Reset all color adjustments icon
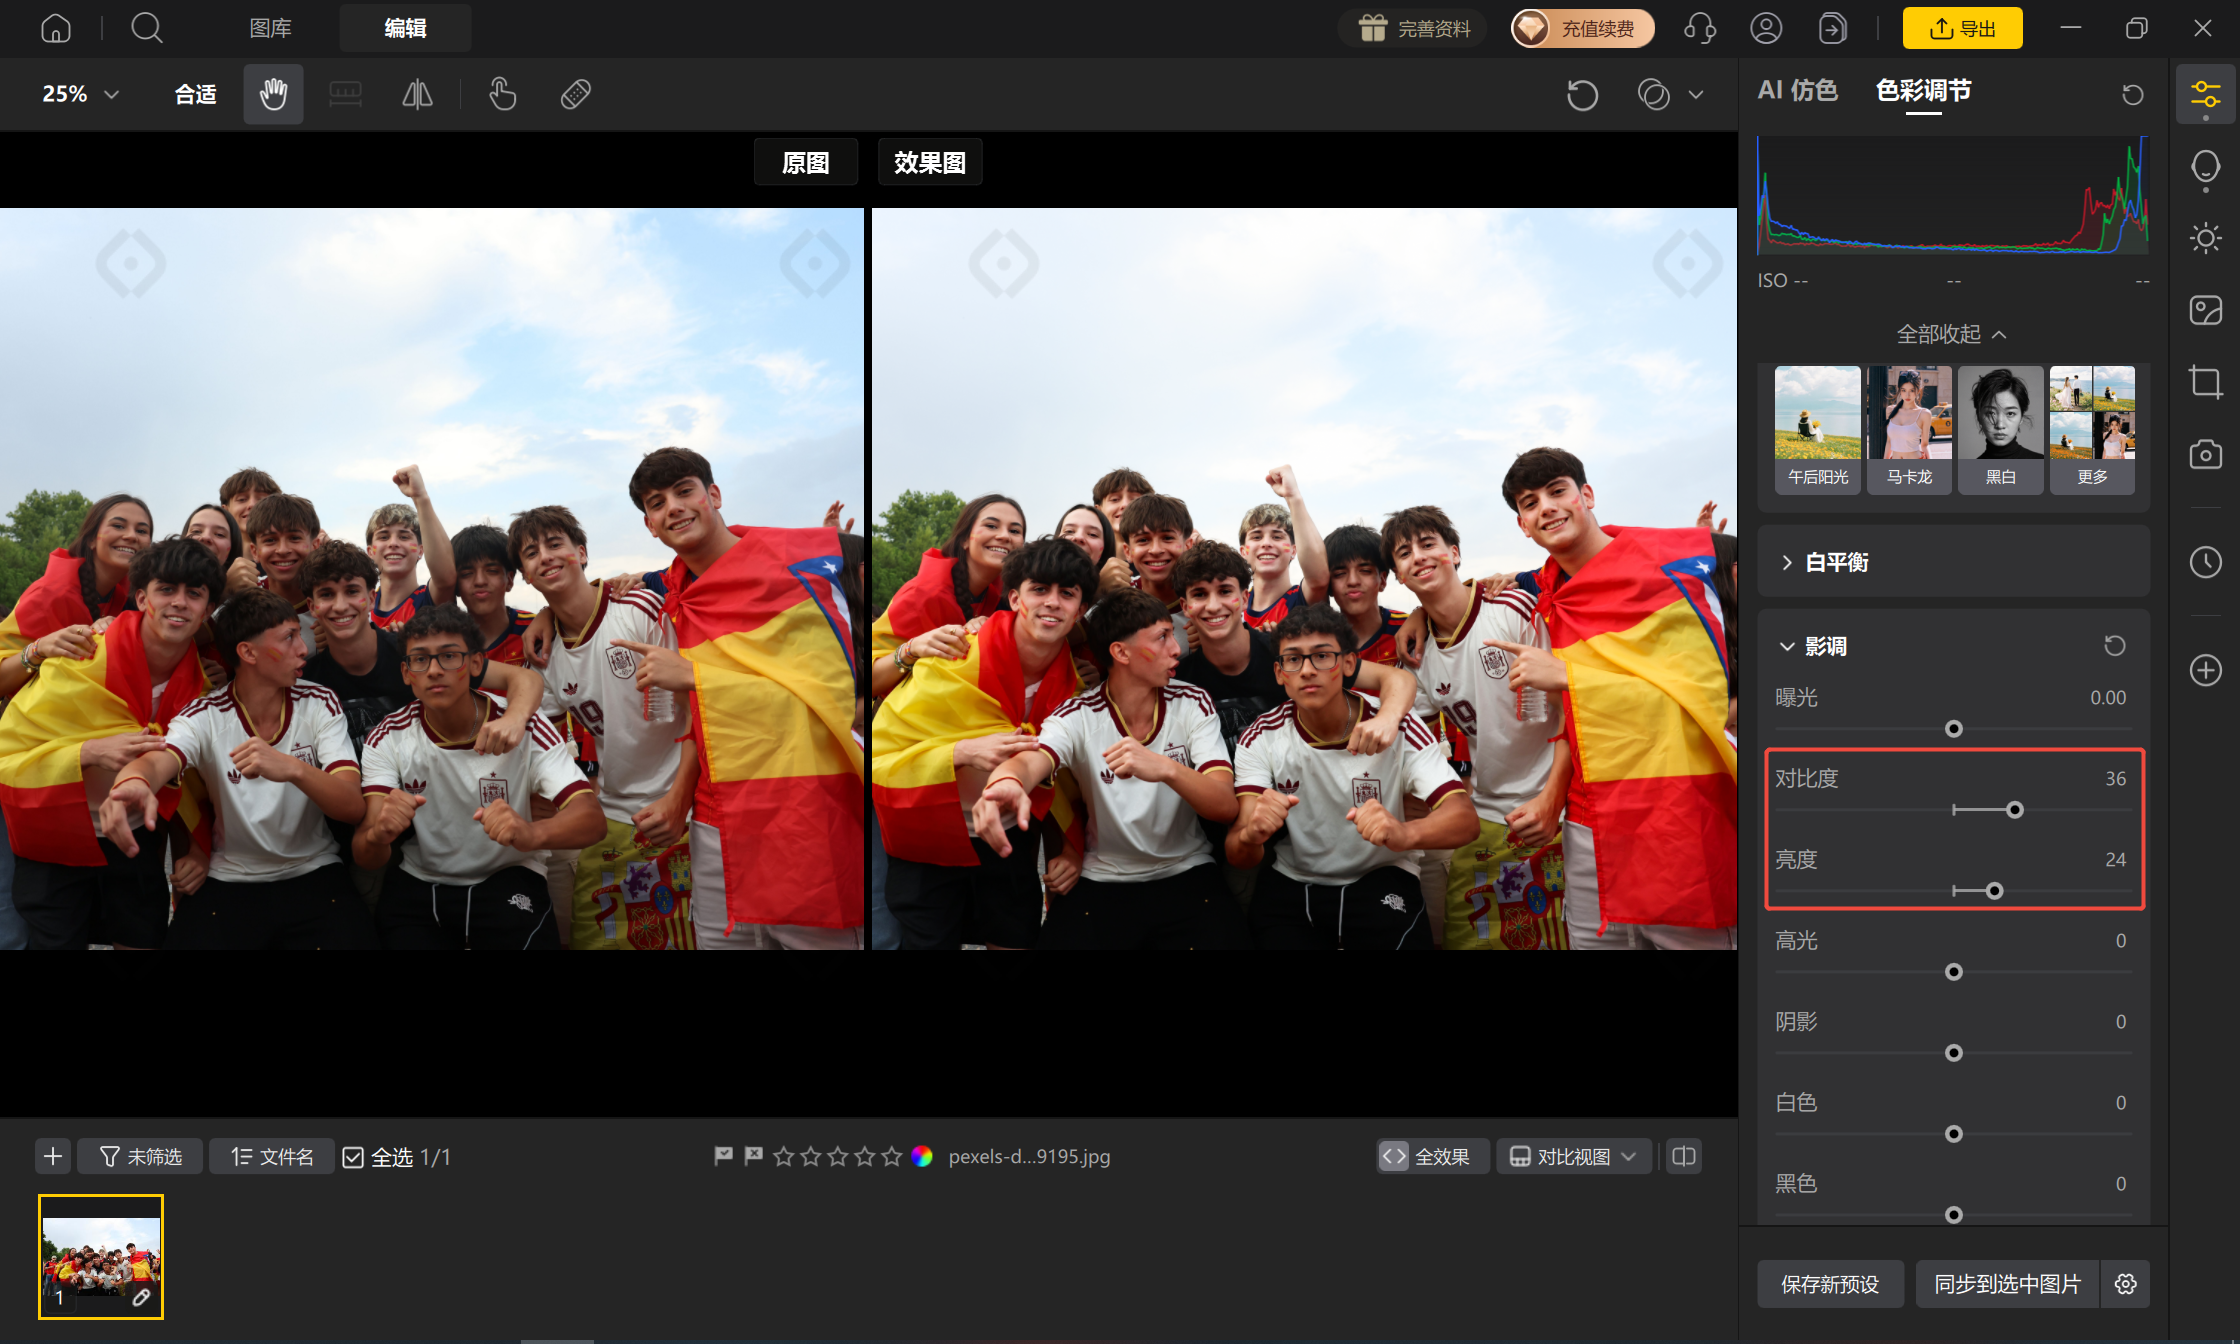Viewport: 2240px width, 1344px height. tap(2132, 94)
